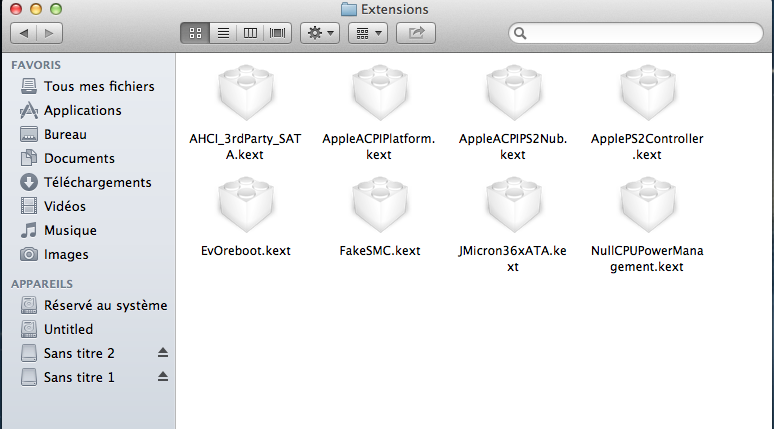Open Musique in the sidebar
This screenshot has width=774, height=429.
coord(88,231)
